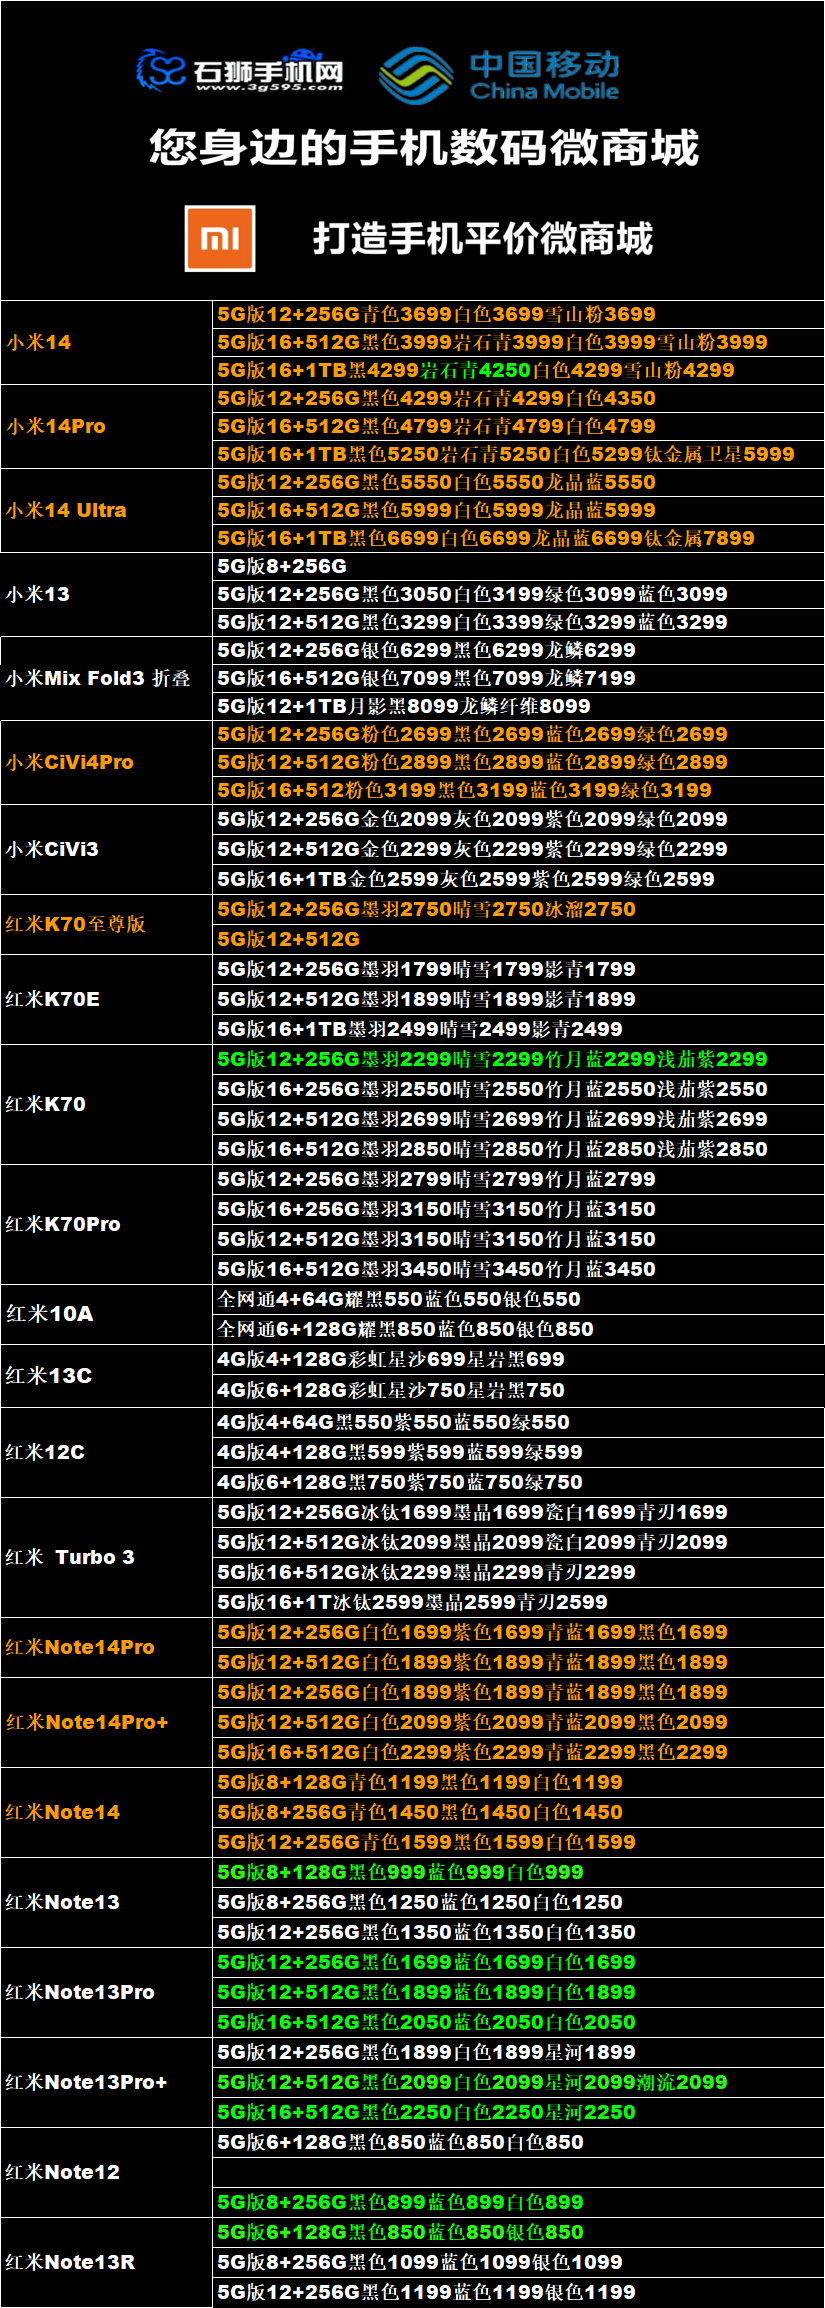Viewport: 825px width, 2308px height.
Task: Click the row 5G版12+256G黑色1350蓝色1350白色1350
Action: (518, 1932)
